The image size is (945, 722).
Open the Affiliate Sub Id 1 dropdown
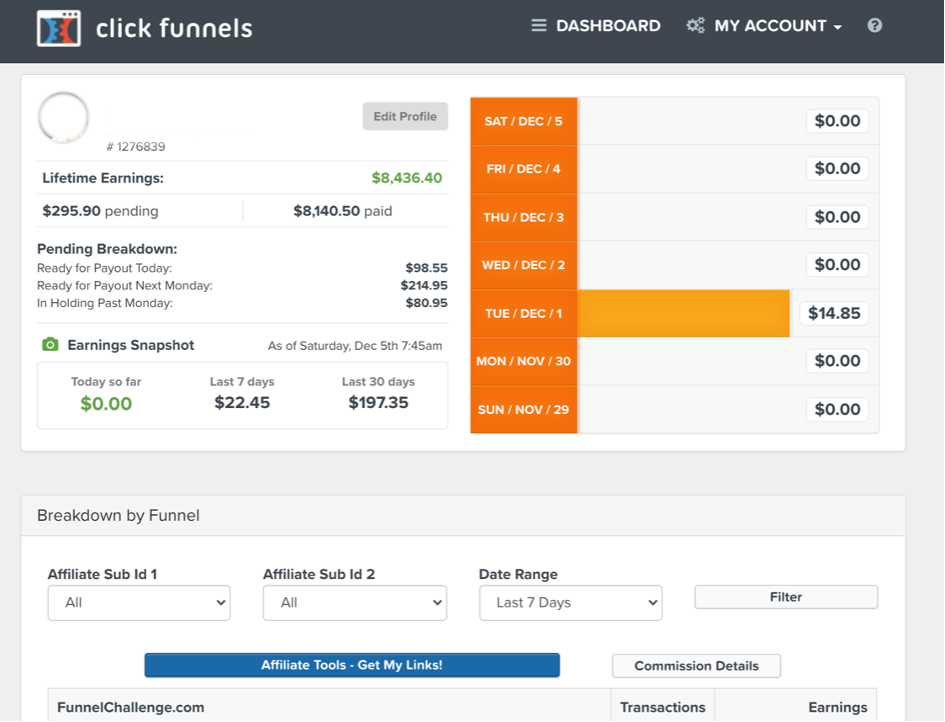click(x=139, y=603)
